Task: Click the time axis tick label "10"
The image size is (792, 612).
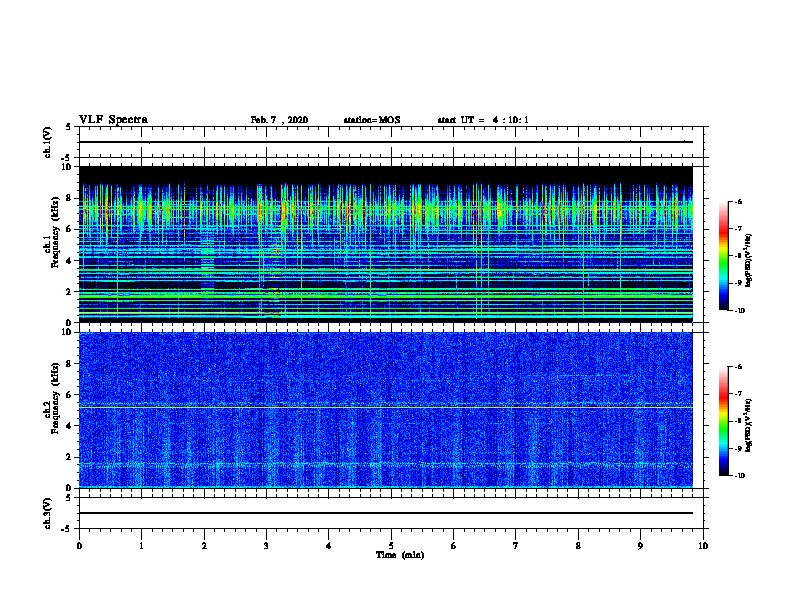Action: [703, 546]
